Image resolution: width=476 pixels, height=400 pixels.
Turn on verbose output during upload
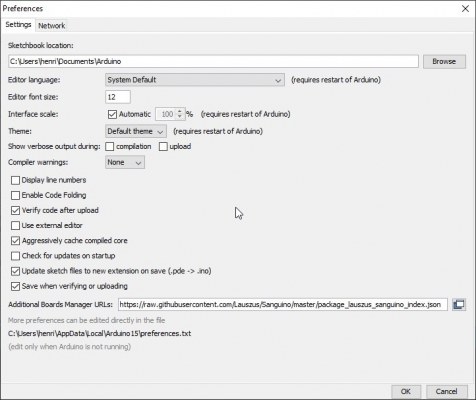(163, 147)
